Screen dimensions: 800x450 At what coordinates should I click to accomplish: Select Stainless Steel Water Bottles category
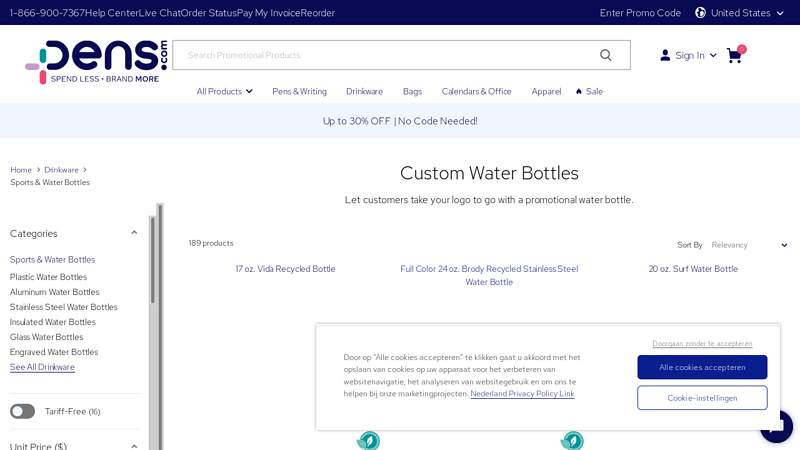[64, 307]
